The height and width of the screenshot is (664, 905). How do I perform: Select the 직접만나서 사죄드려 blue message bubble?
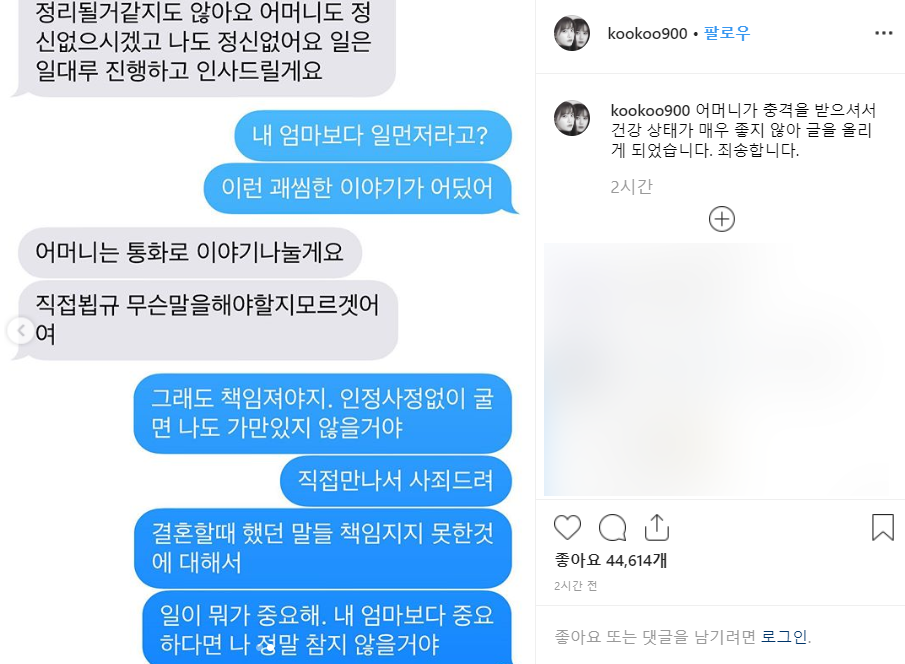point(396,480)
